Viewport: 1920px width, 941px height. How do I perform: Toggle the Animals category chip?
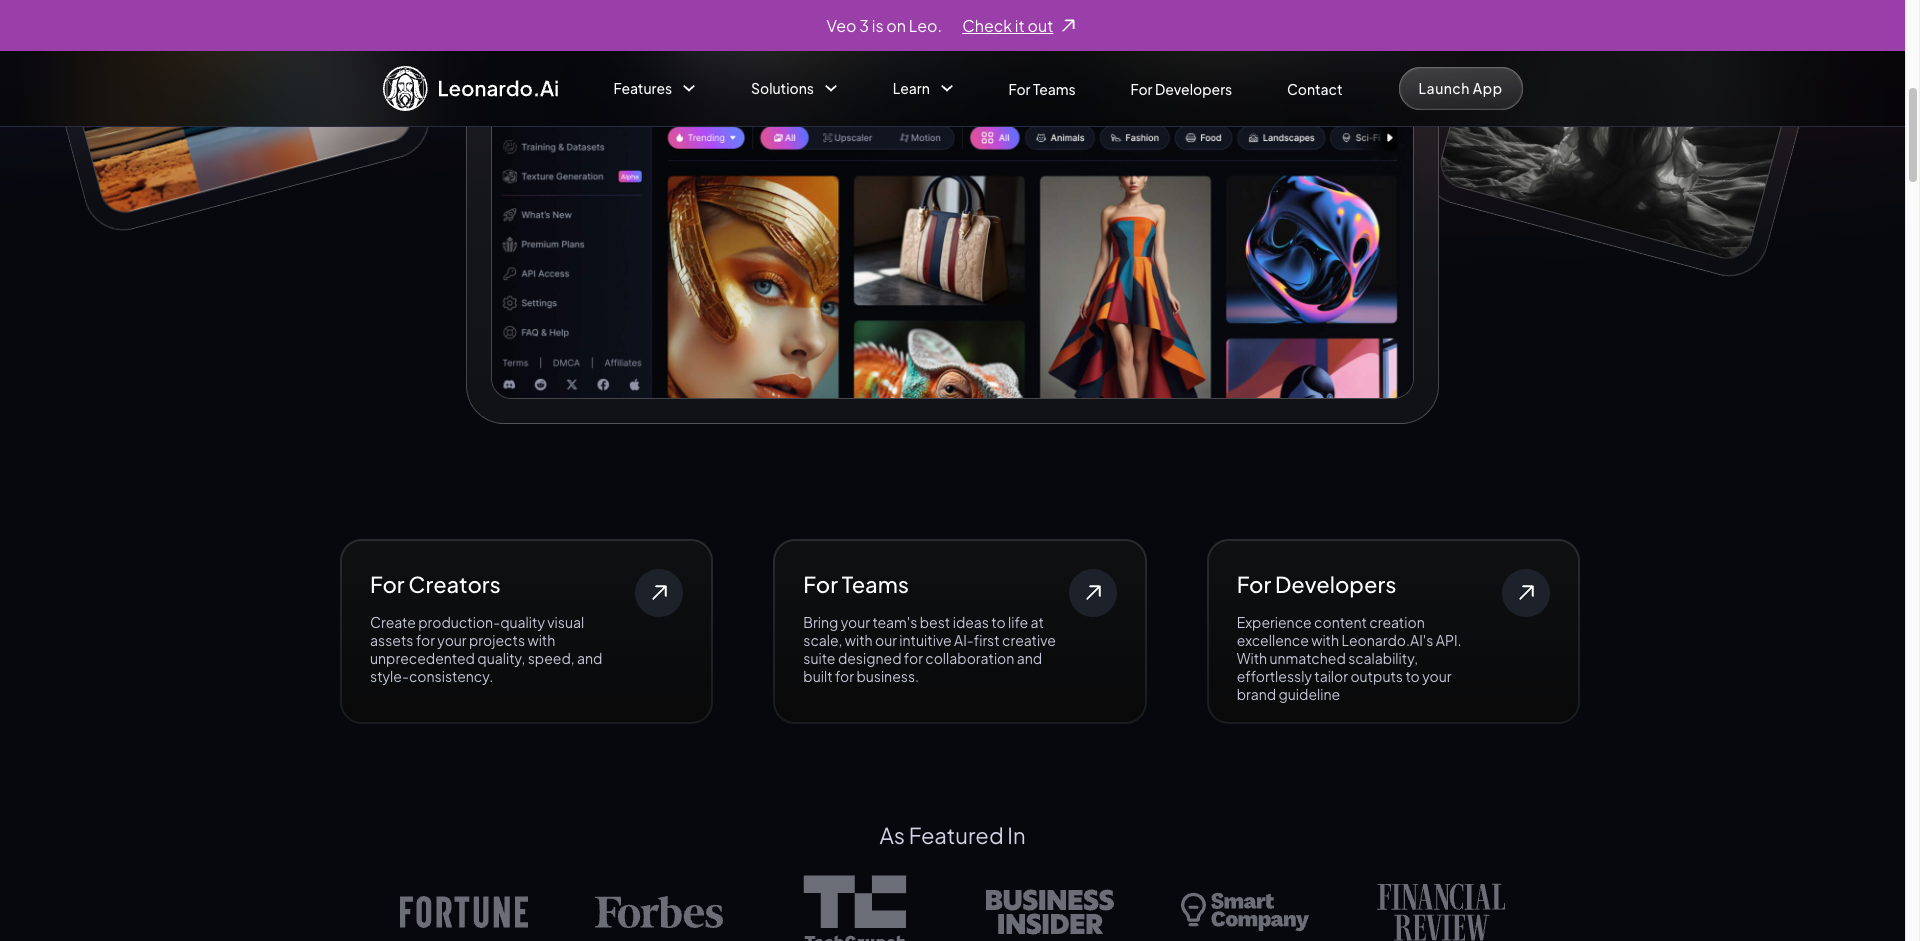click(x=1059, y=138)
